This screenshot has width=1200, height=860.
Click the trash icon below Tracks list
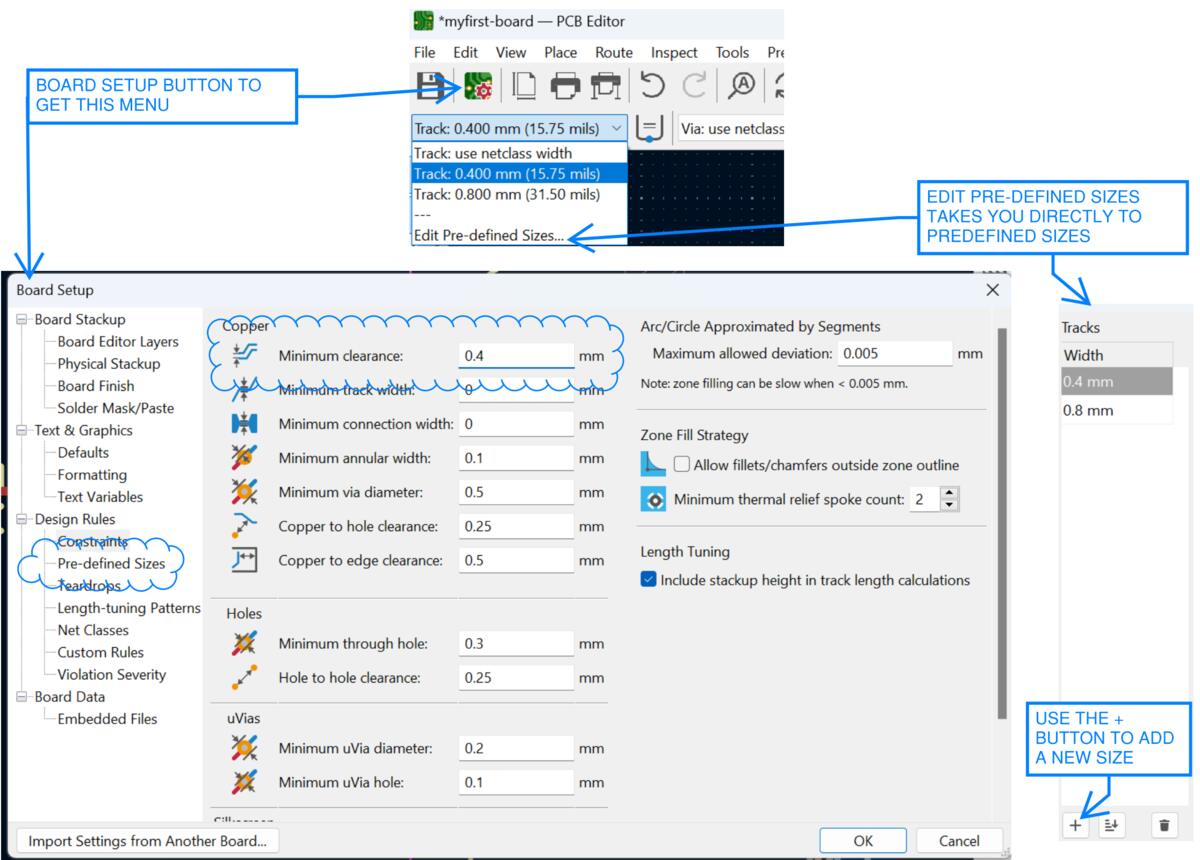tap(1164, 826)
